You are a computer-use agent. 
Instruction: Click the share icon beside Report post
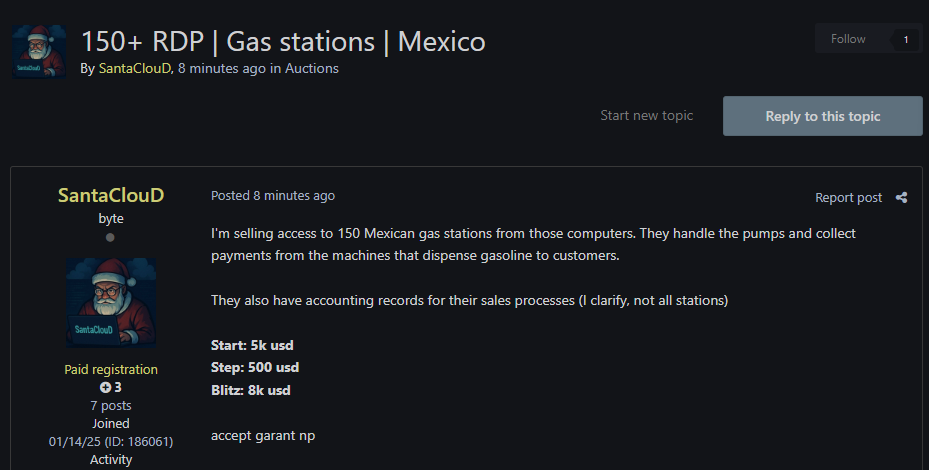click(x=901, y=198)
